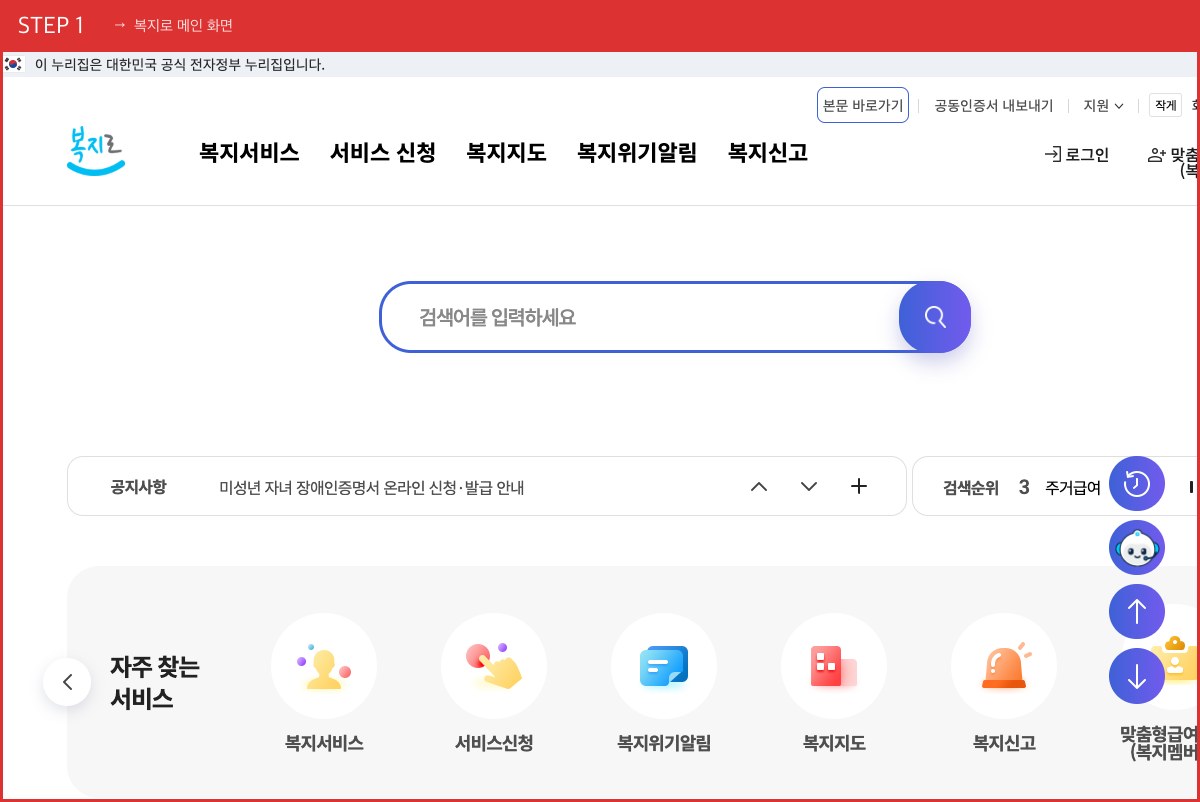Click 공동인증서 내보내기 link
Image resolution: width=1200 pixels, height=802 pixels.
pyautogui.click(x=994, y=105)
